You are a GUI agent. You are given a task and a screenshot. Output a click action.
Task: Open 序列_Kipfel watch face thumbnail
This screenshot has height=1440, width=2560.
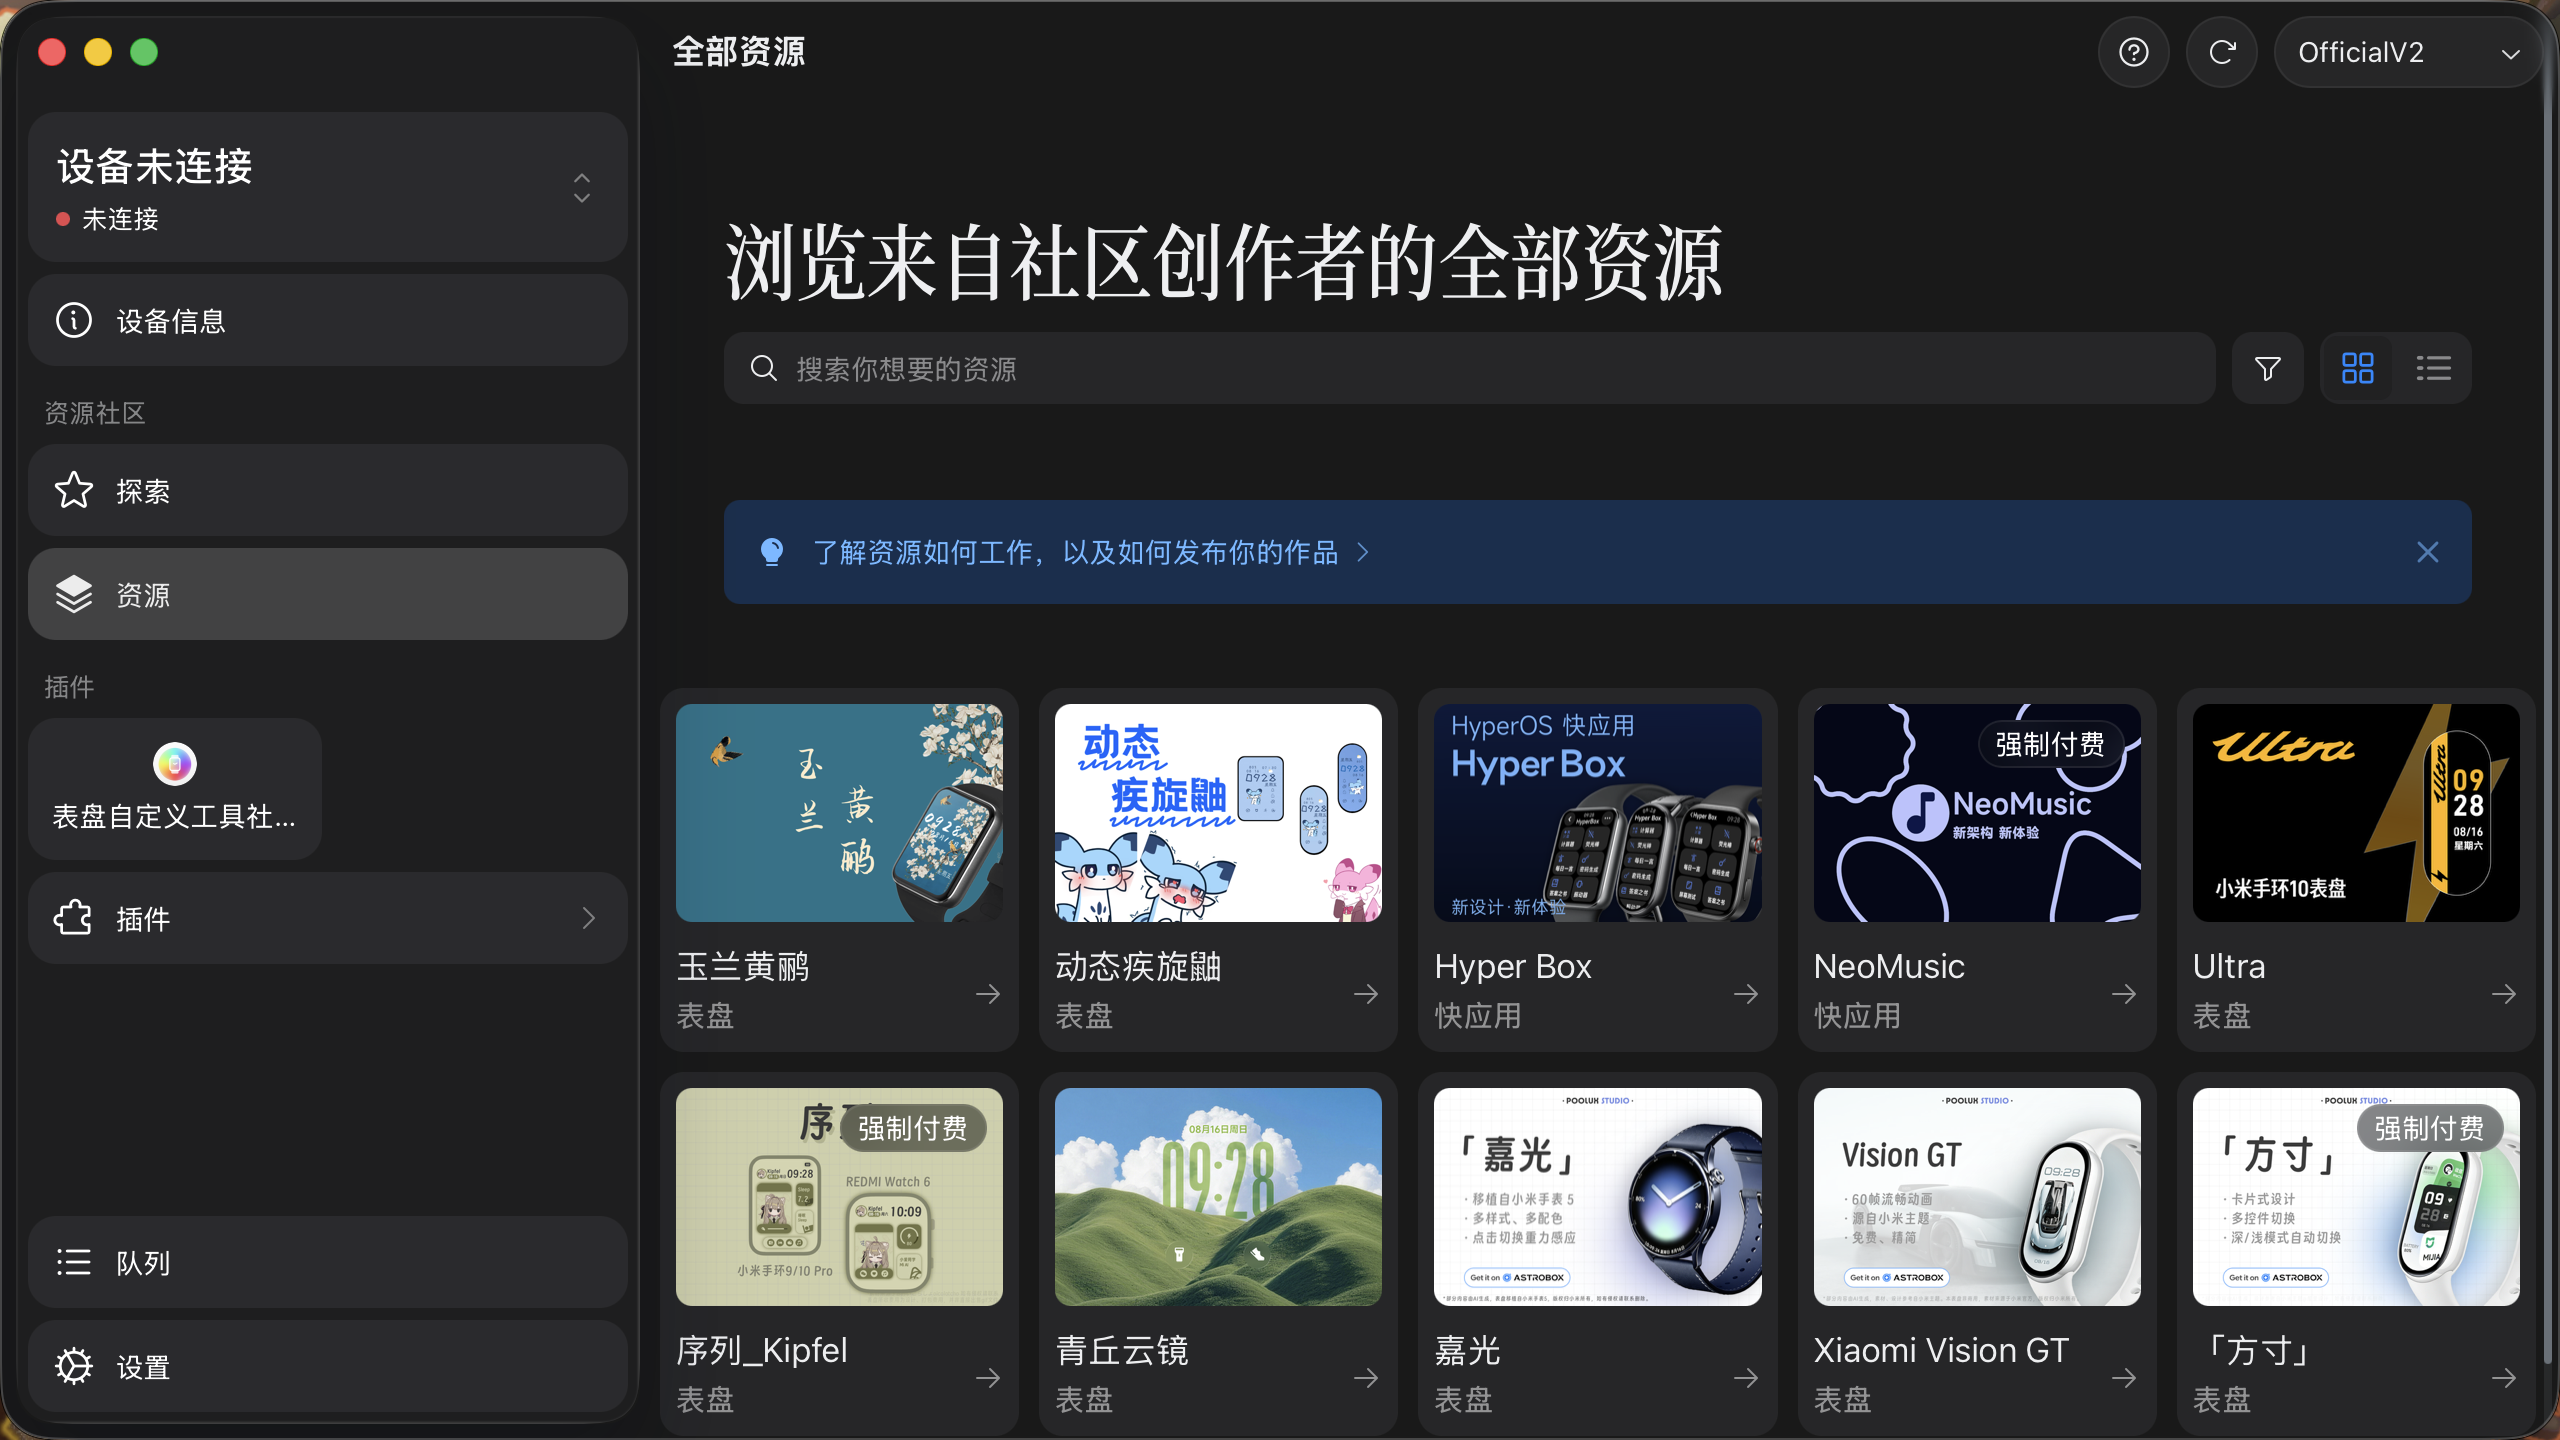(839, 1197)
